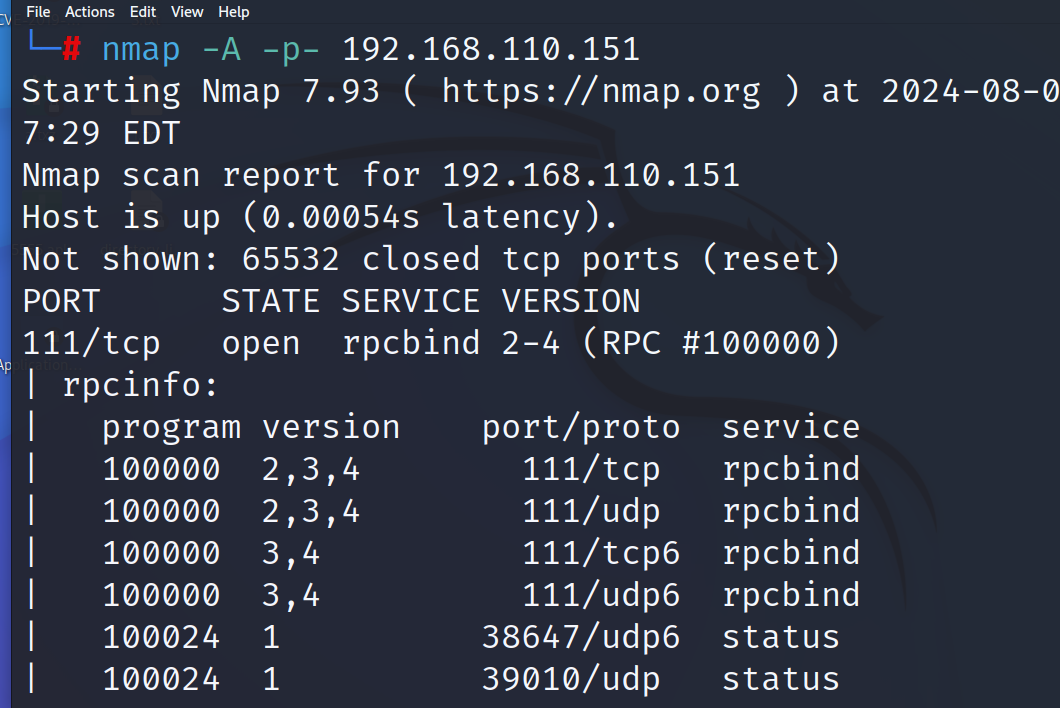Click the STATE column header
Image resolution: width=1060 pixels, height=708 pixels.
(x=270, y=301)
